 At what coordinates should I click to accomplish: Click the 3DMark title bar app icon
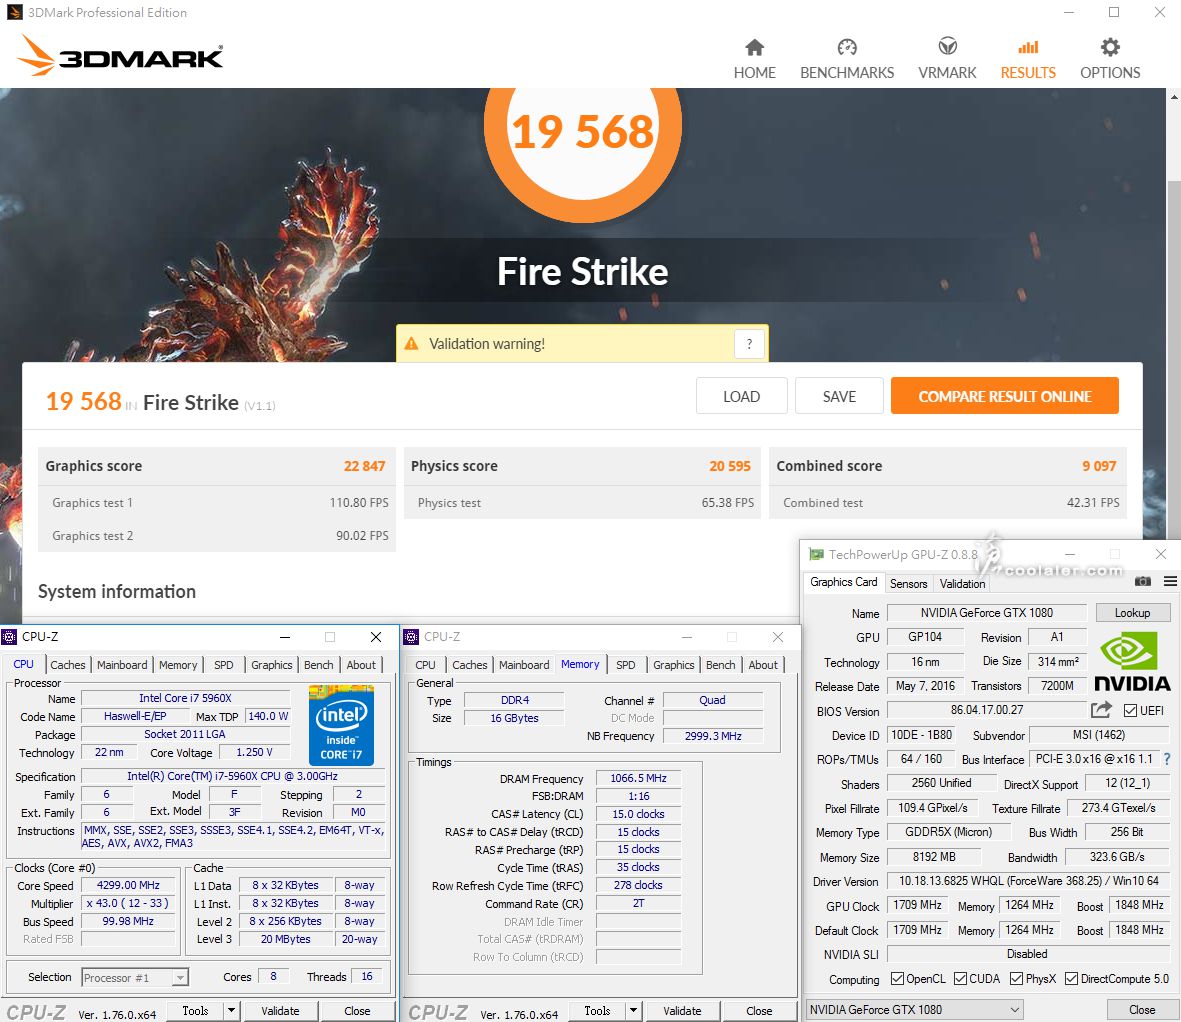14,12
